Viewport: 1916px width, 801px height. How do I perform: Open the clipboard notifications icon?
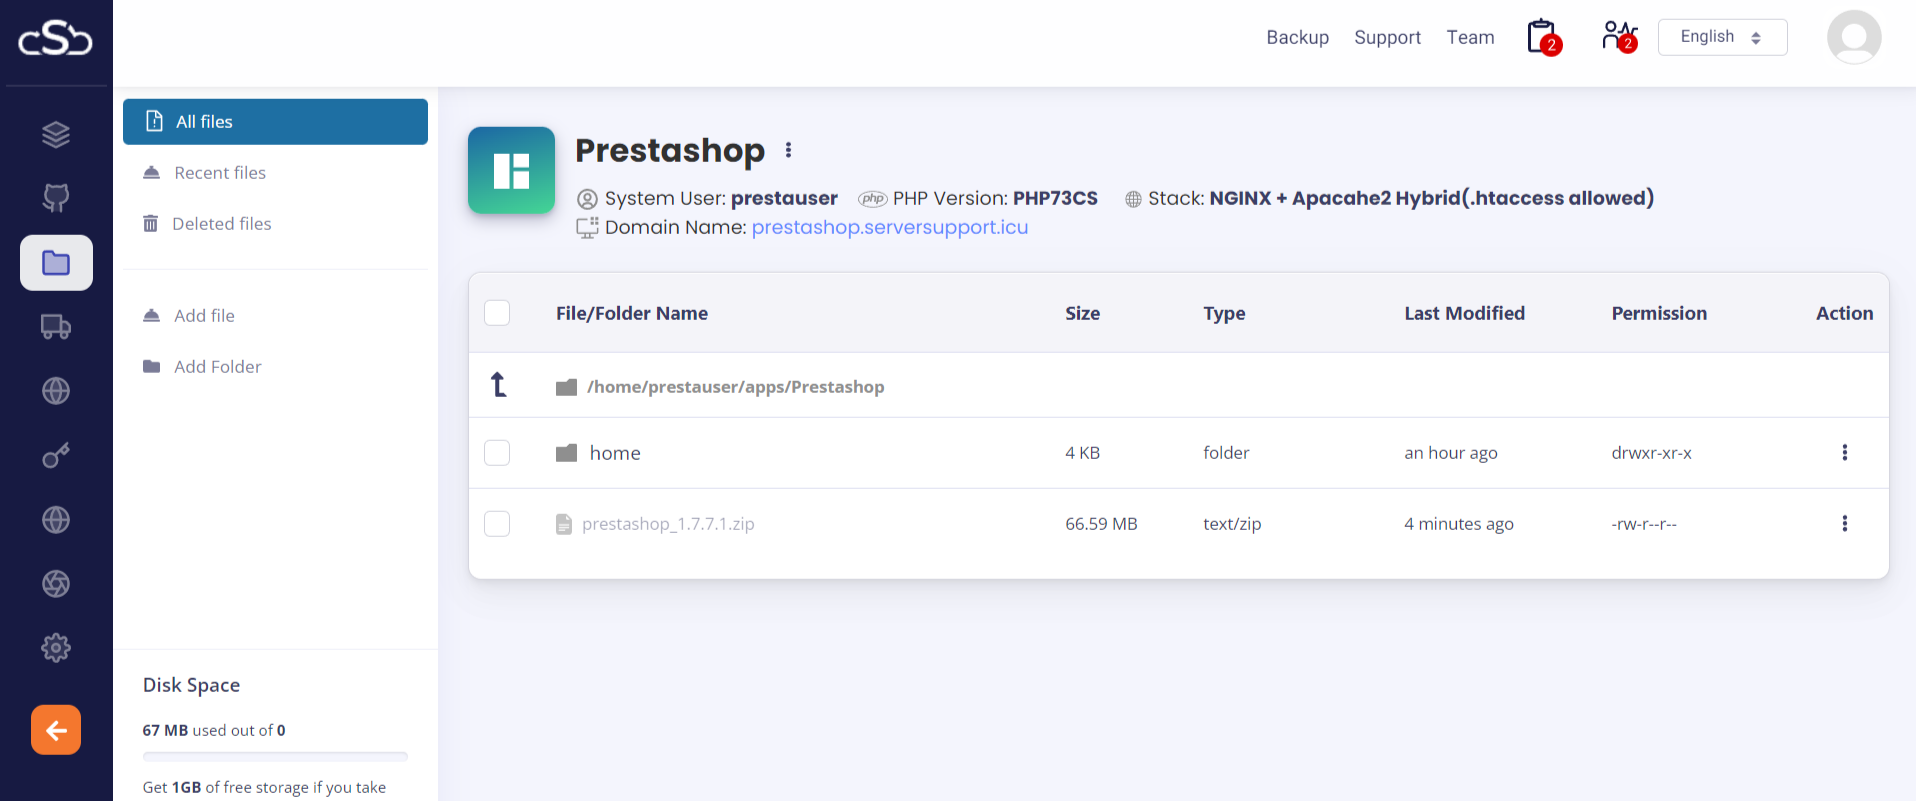point(1543,38)
